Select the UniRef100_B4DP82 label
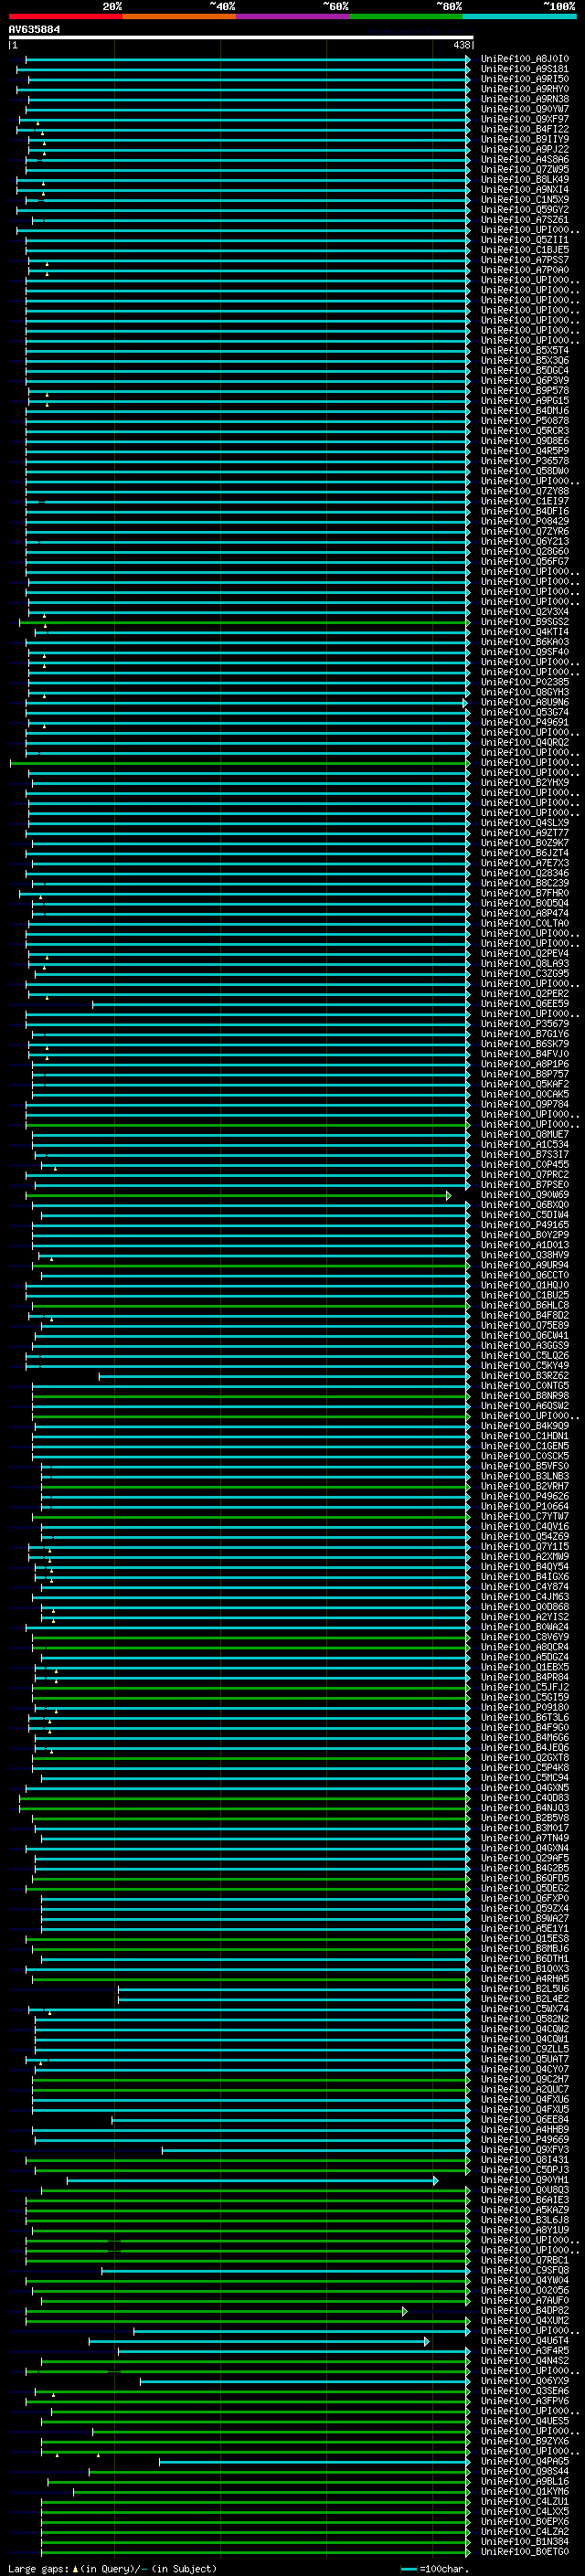Screen dimensions: 585x2576 click(525, 2310)
